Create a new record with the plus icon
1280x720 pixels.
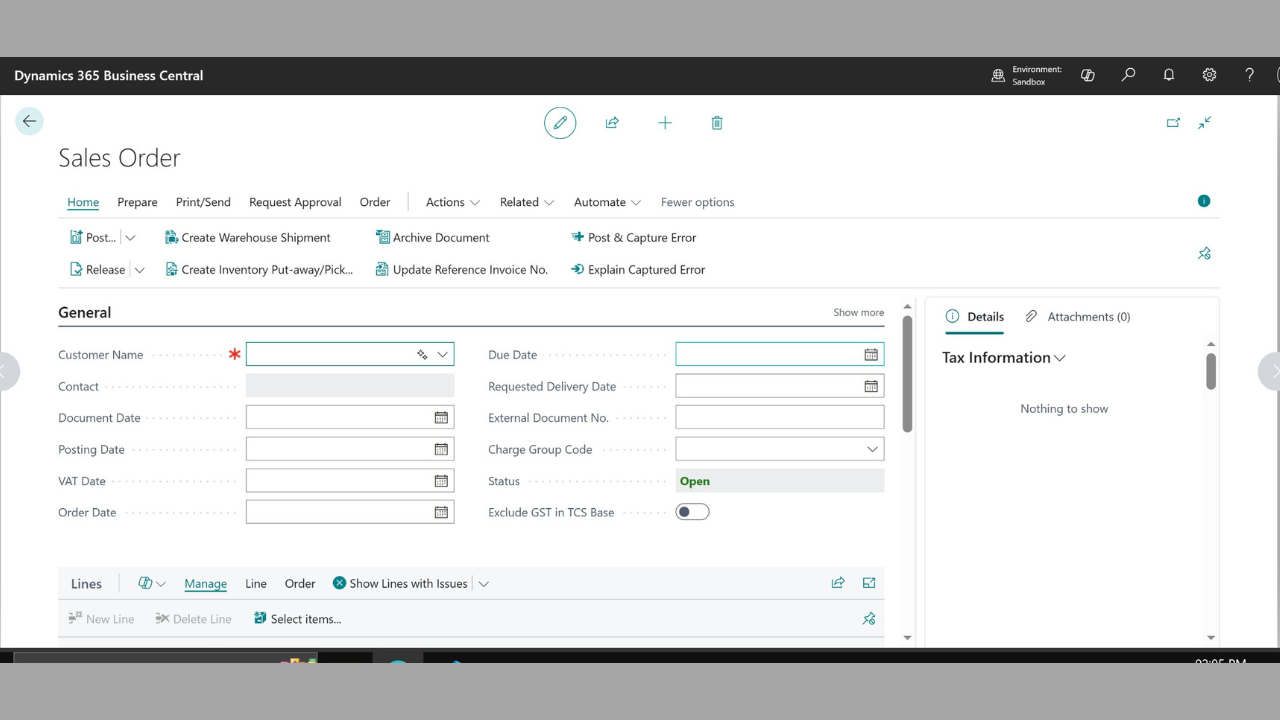click(x=665, y=123)
